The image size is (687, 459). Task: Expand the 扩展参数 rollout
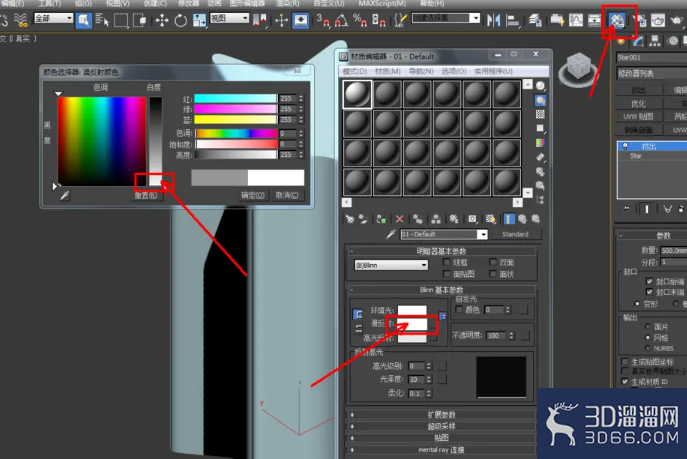pos(442,414)
